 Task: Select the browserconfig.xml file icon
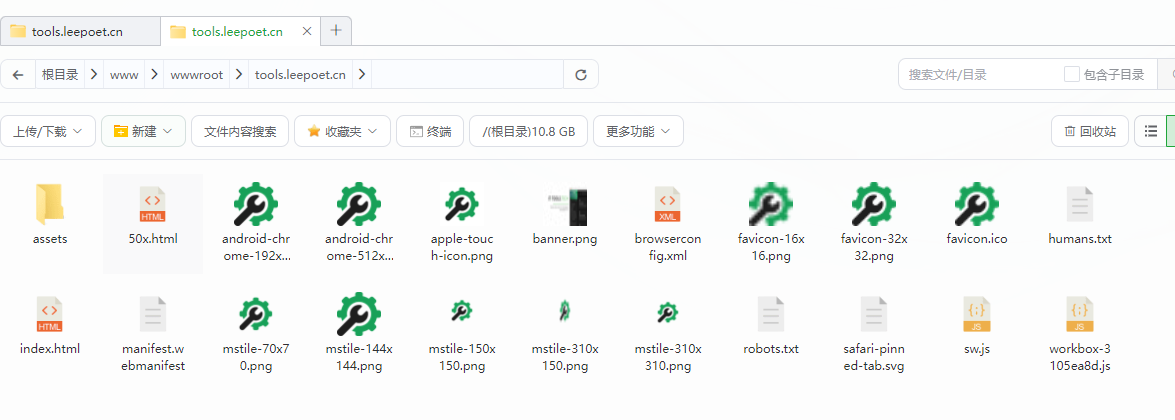click(x=667, y=204)
